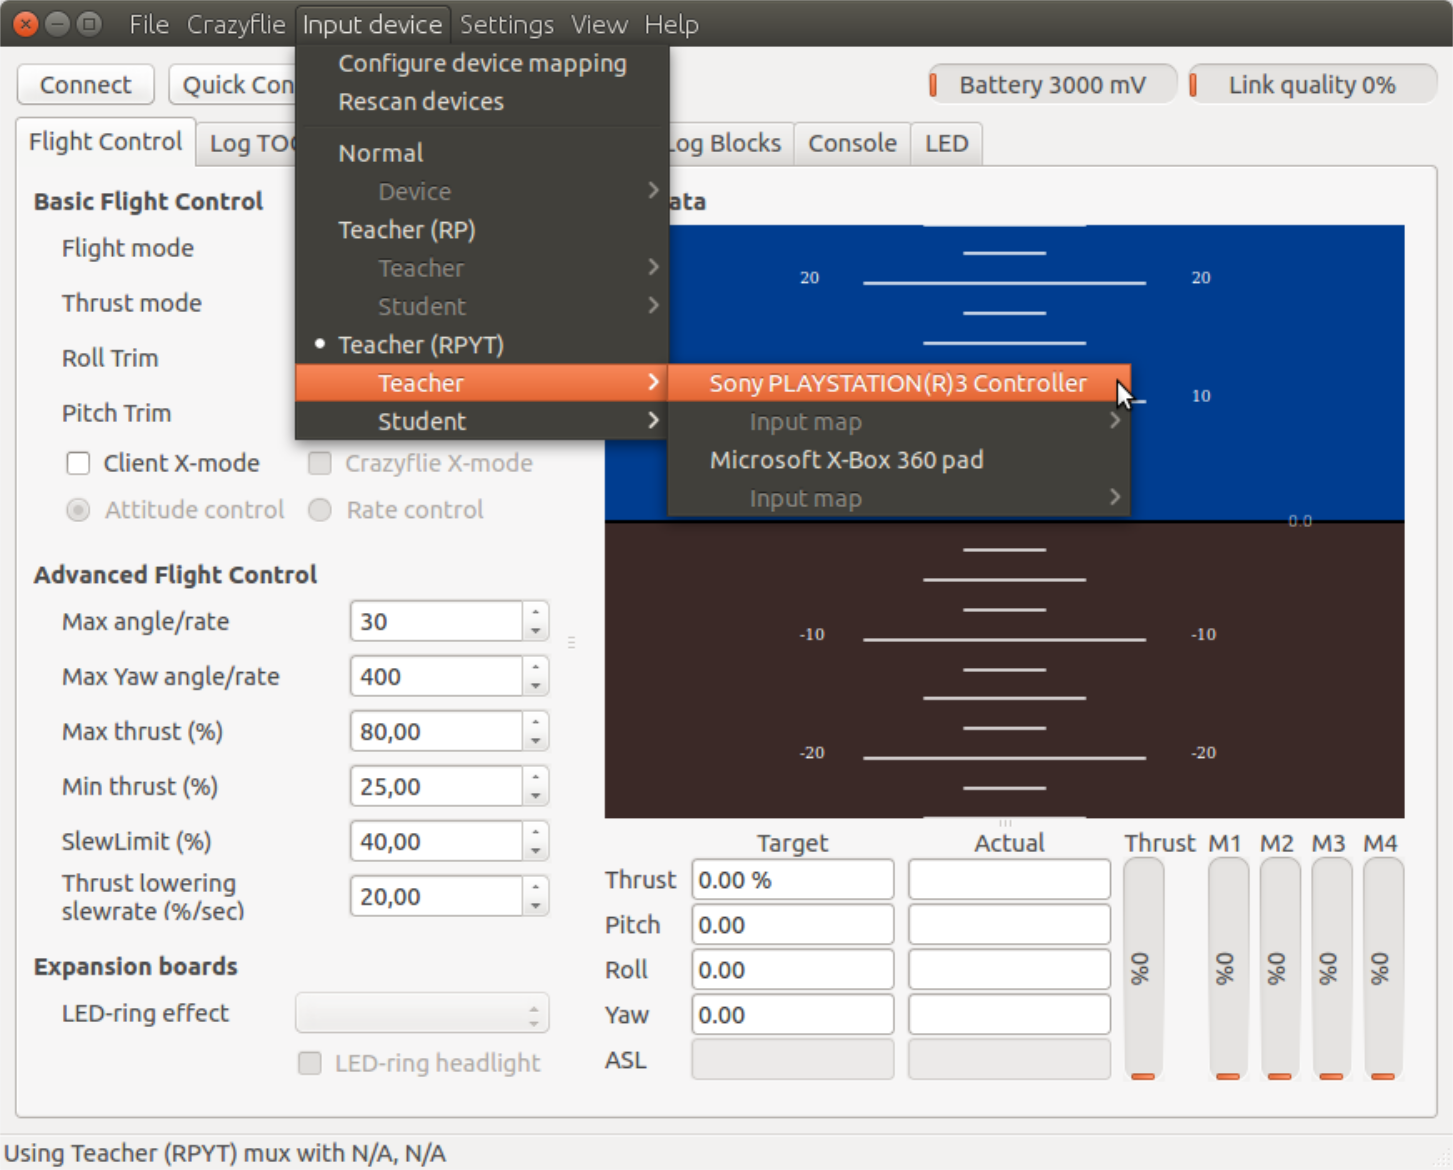Open the Help menu

(671, 24)
